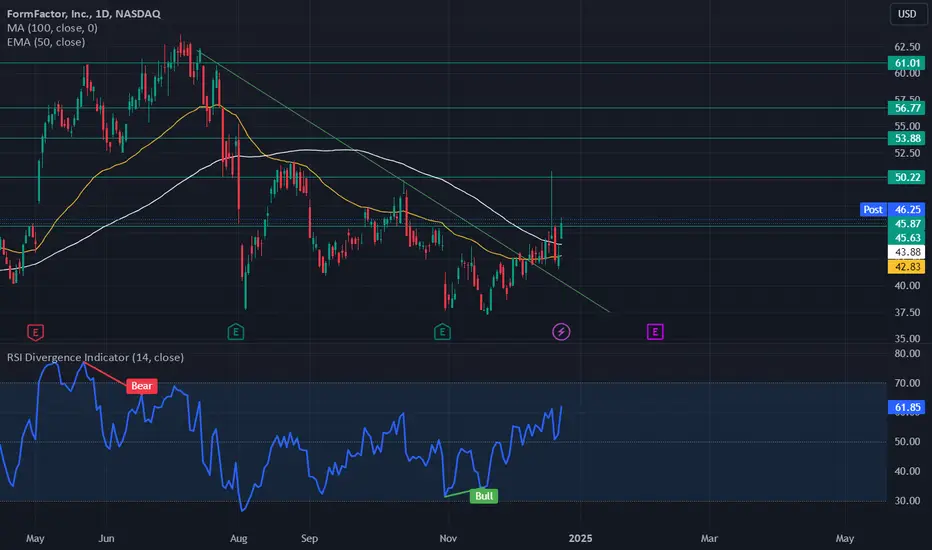Click the 2025 label on time axis

[580, 538]
